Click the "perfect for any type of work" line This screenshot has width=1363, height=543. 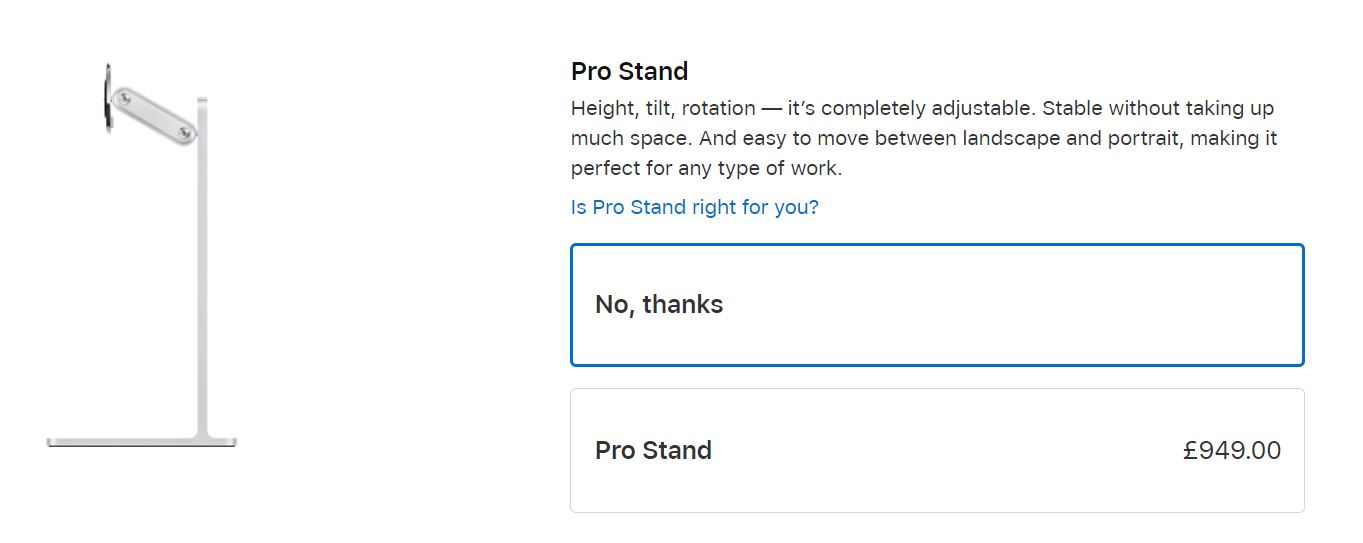(x=706, y=168)
